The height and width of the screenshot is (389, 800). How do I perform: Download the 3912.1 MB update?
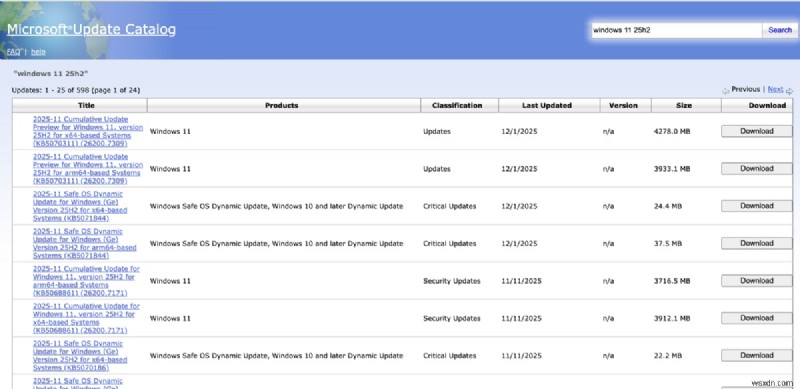[757, 318]
